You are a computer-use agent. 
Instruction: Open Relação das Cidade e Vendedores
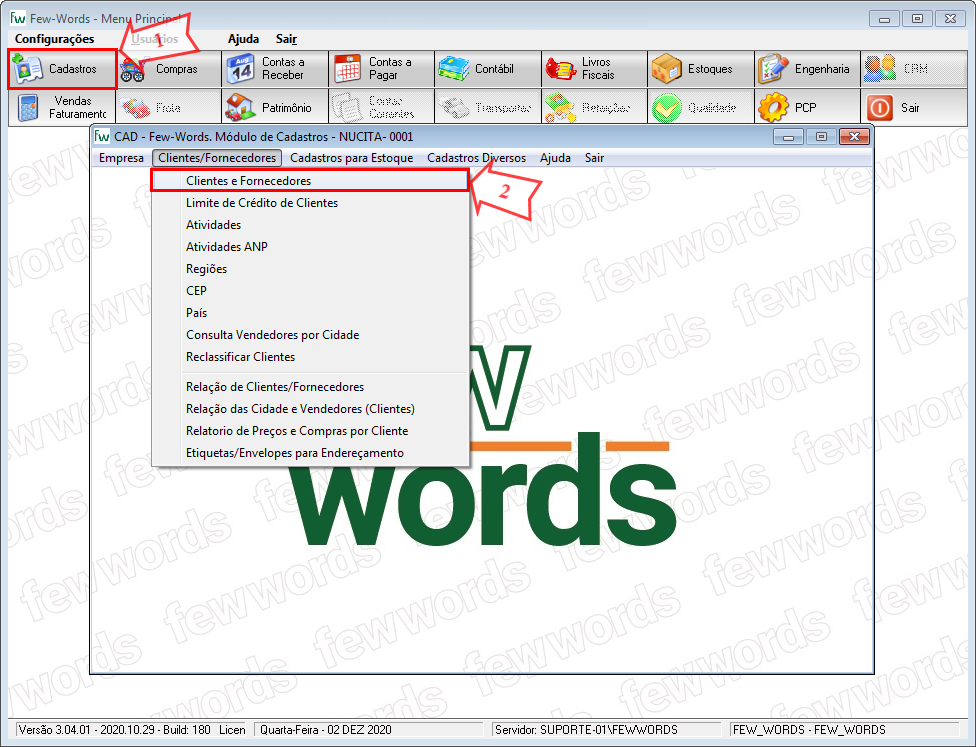310,409
